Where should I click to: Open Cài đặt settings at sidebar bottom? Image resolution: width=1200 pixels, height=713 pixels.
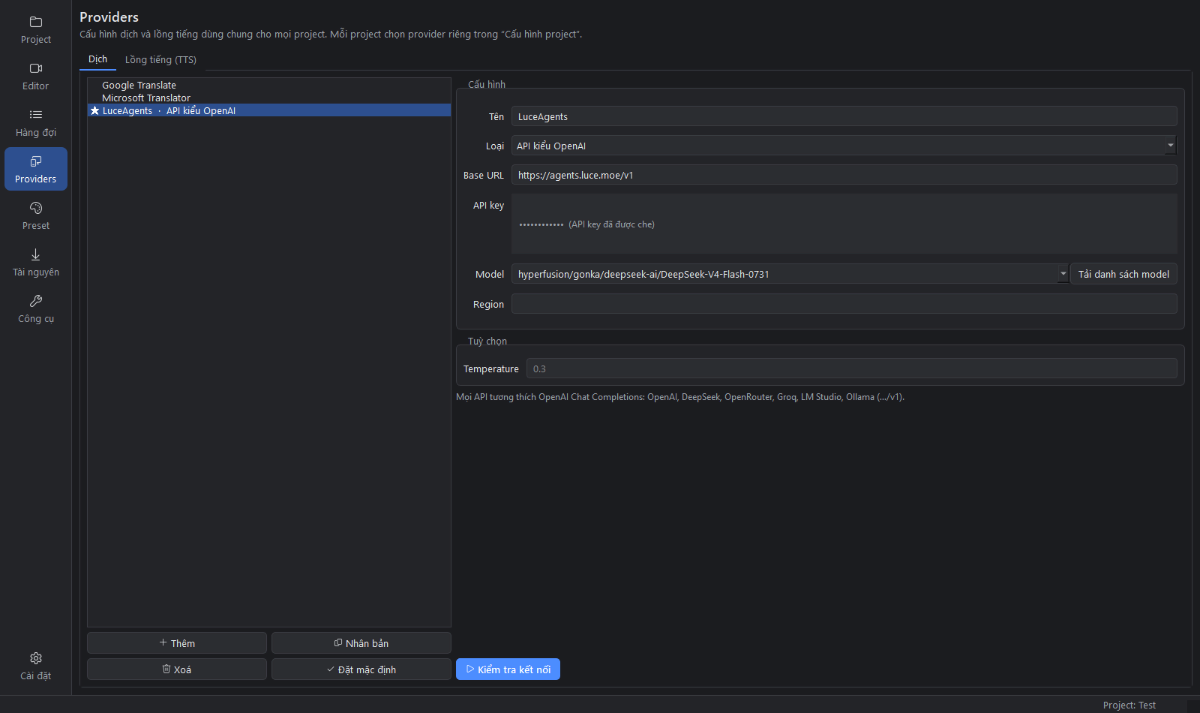coord(36,666)
